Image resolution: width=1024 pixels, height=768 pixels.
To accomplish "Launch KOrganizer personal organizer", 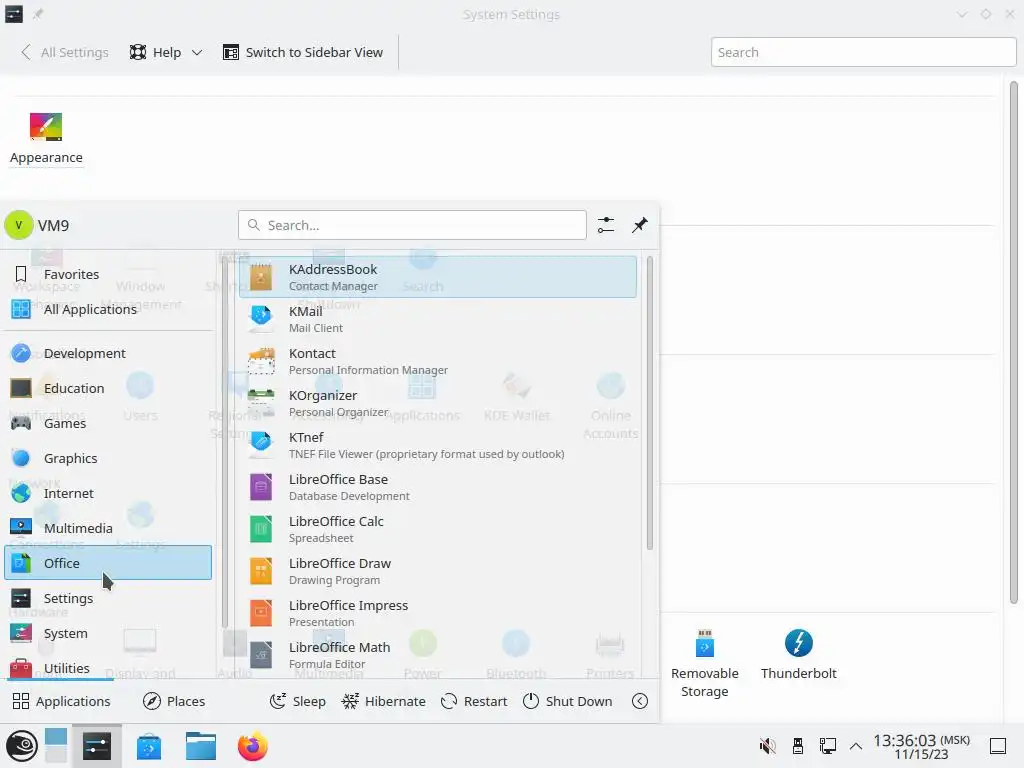I will point(438,403).
